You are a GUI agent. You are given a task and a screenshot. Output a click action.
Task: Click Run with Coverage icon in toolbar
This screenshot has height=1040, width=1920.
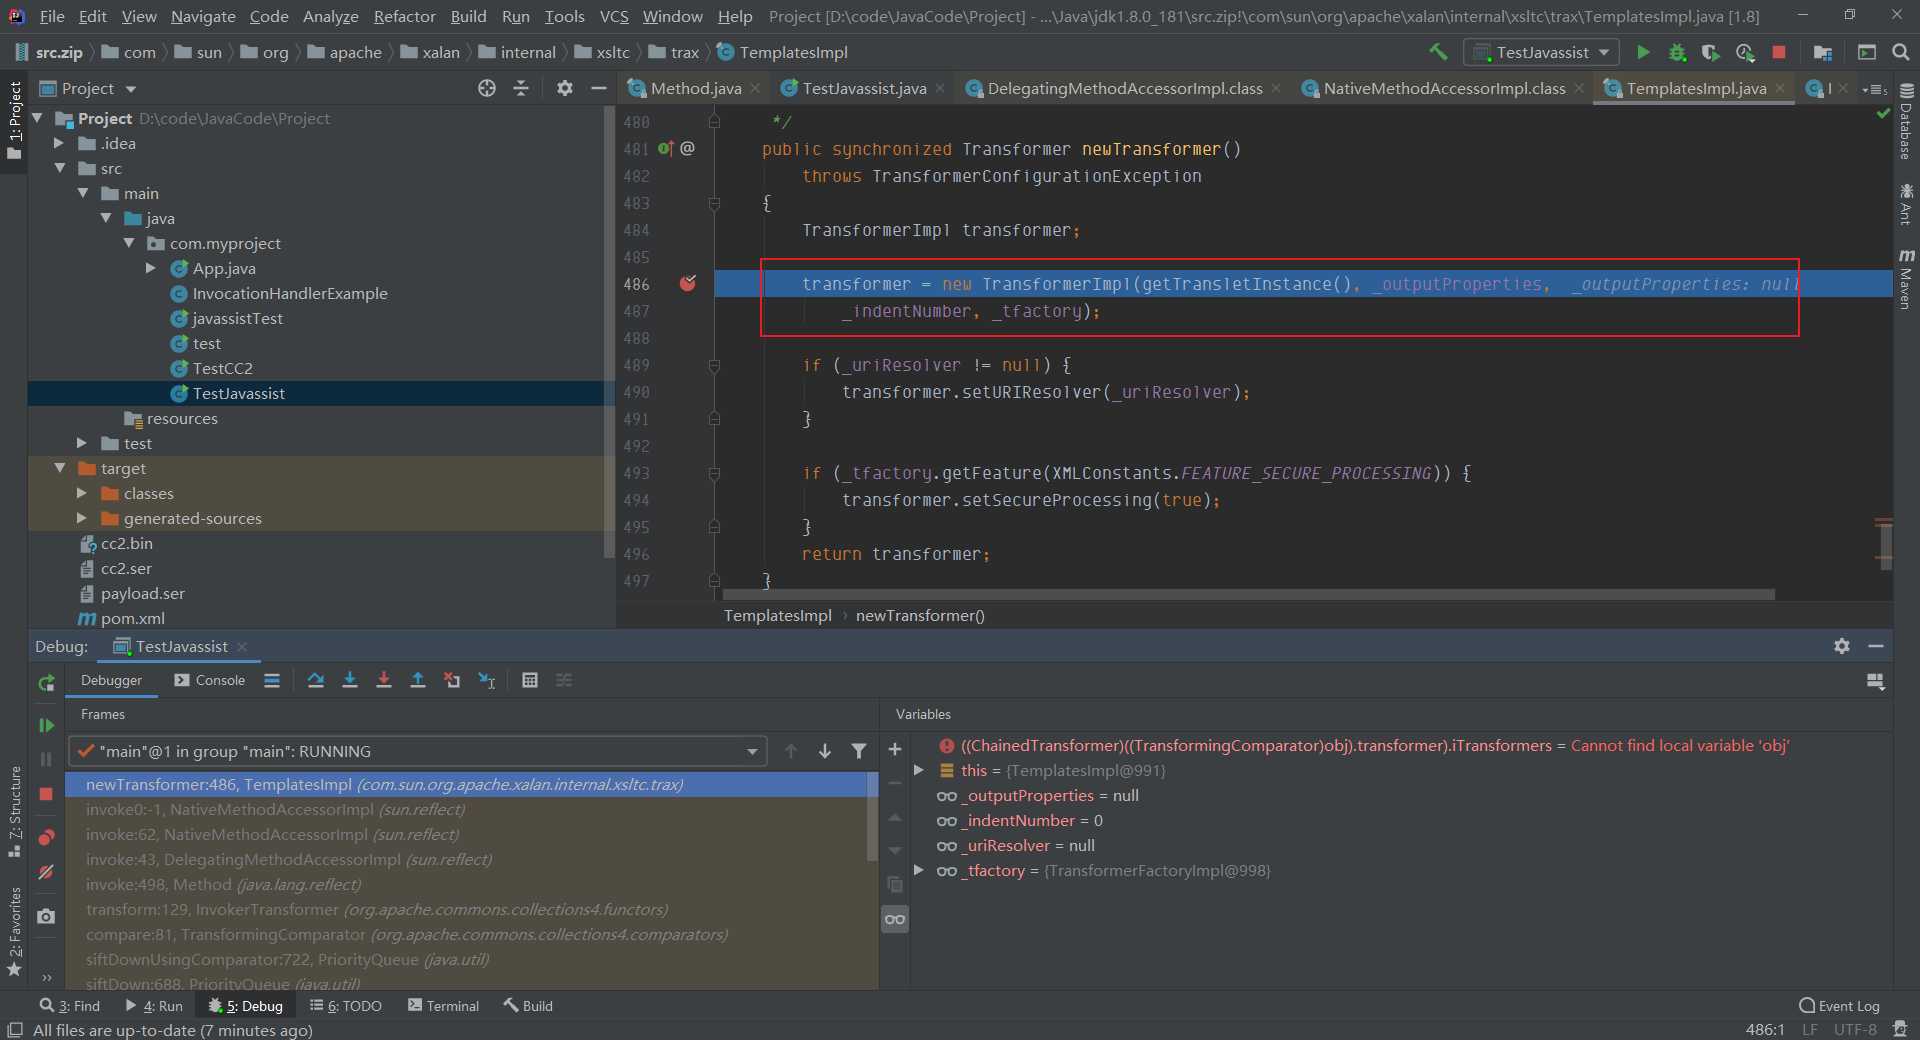click(x=1711, y=52)
